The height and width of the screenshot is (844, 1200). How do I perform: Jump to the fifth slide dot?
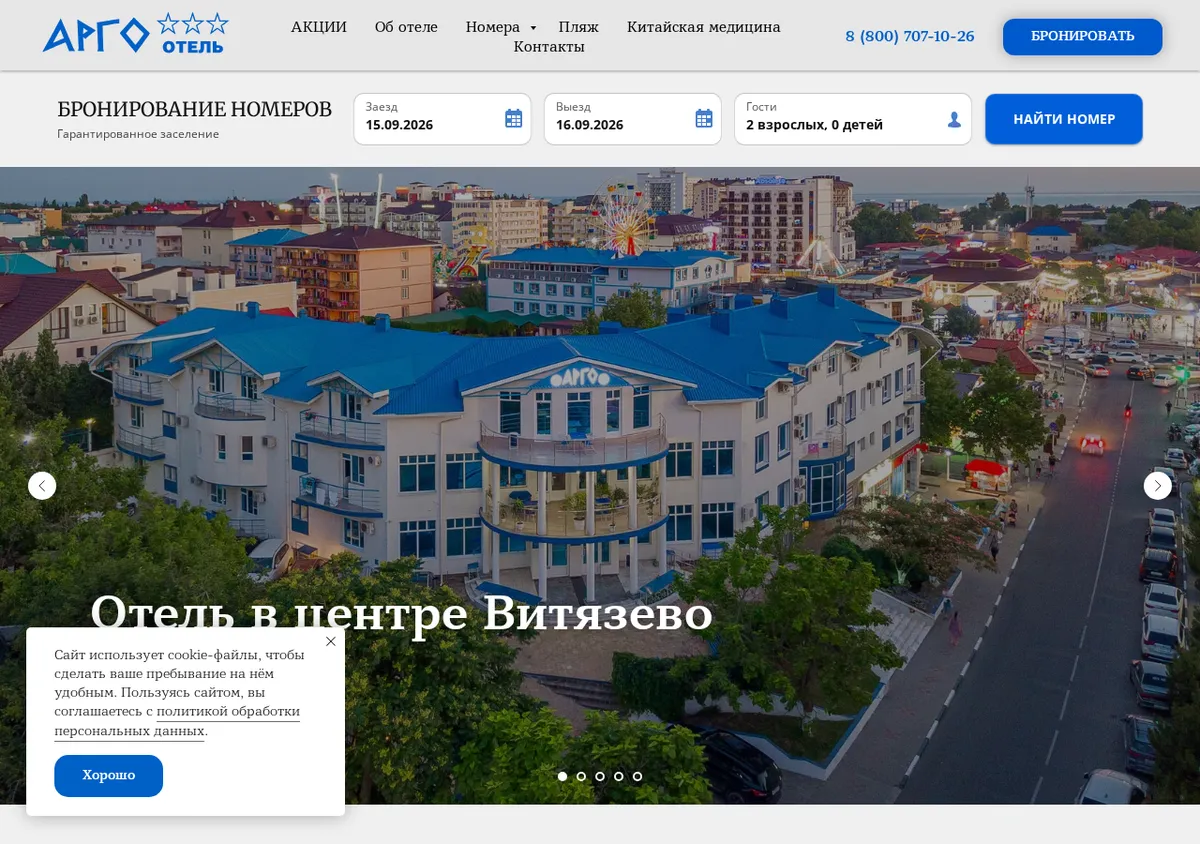[x=637, y=776]
